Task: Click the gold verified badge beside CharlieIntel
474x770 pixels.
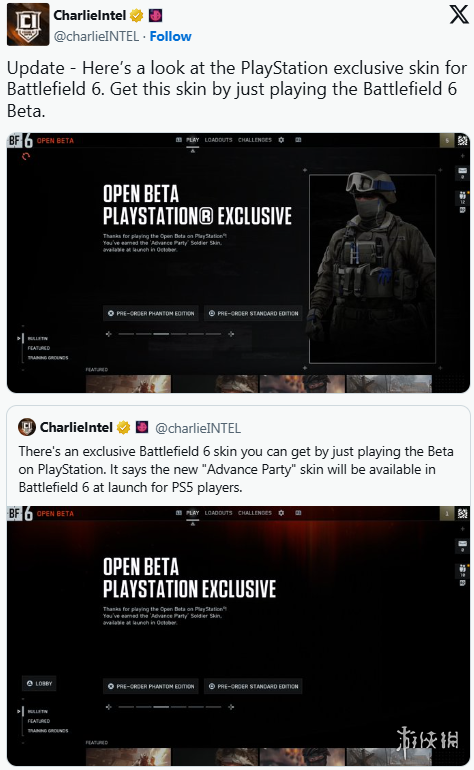Action: [137, 16]
